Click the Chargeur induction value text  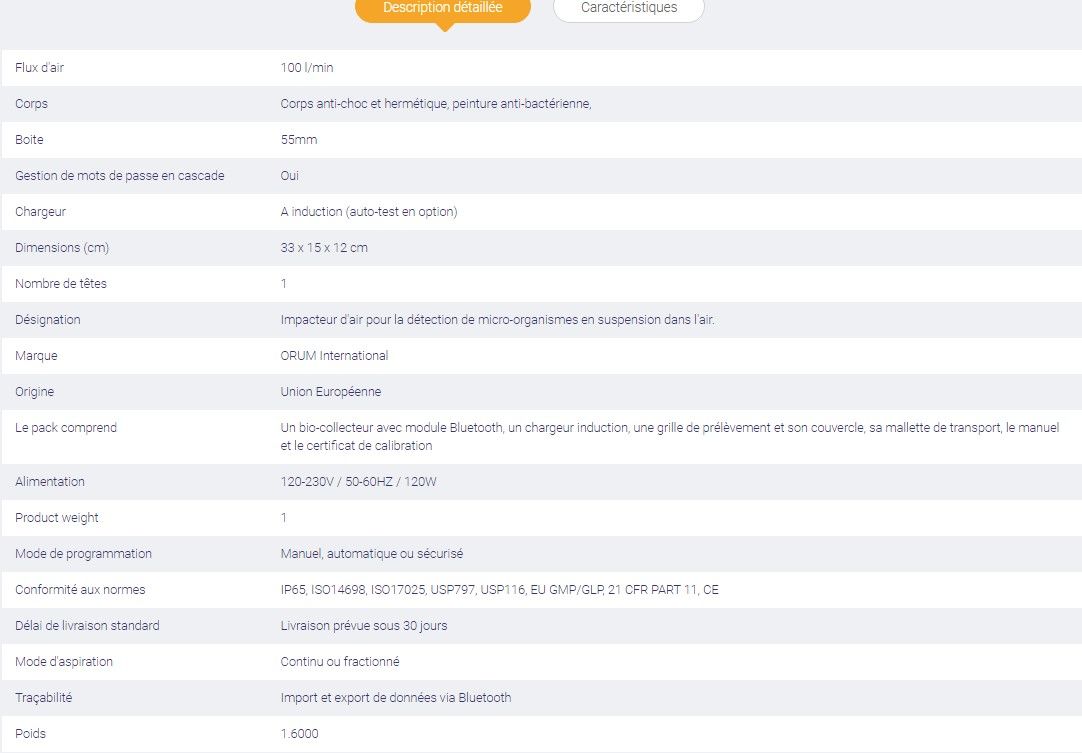pos(369,212)
